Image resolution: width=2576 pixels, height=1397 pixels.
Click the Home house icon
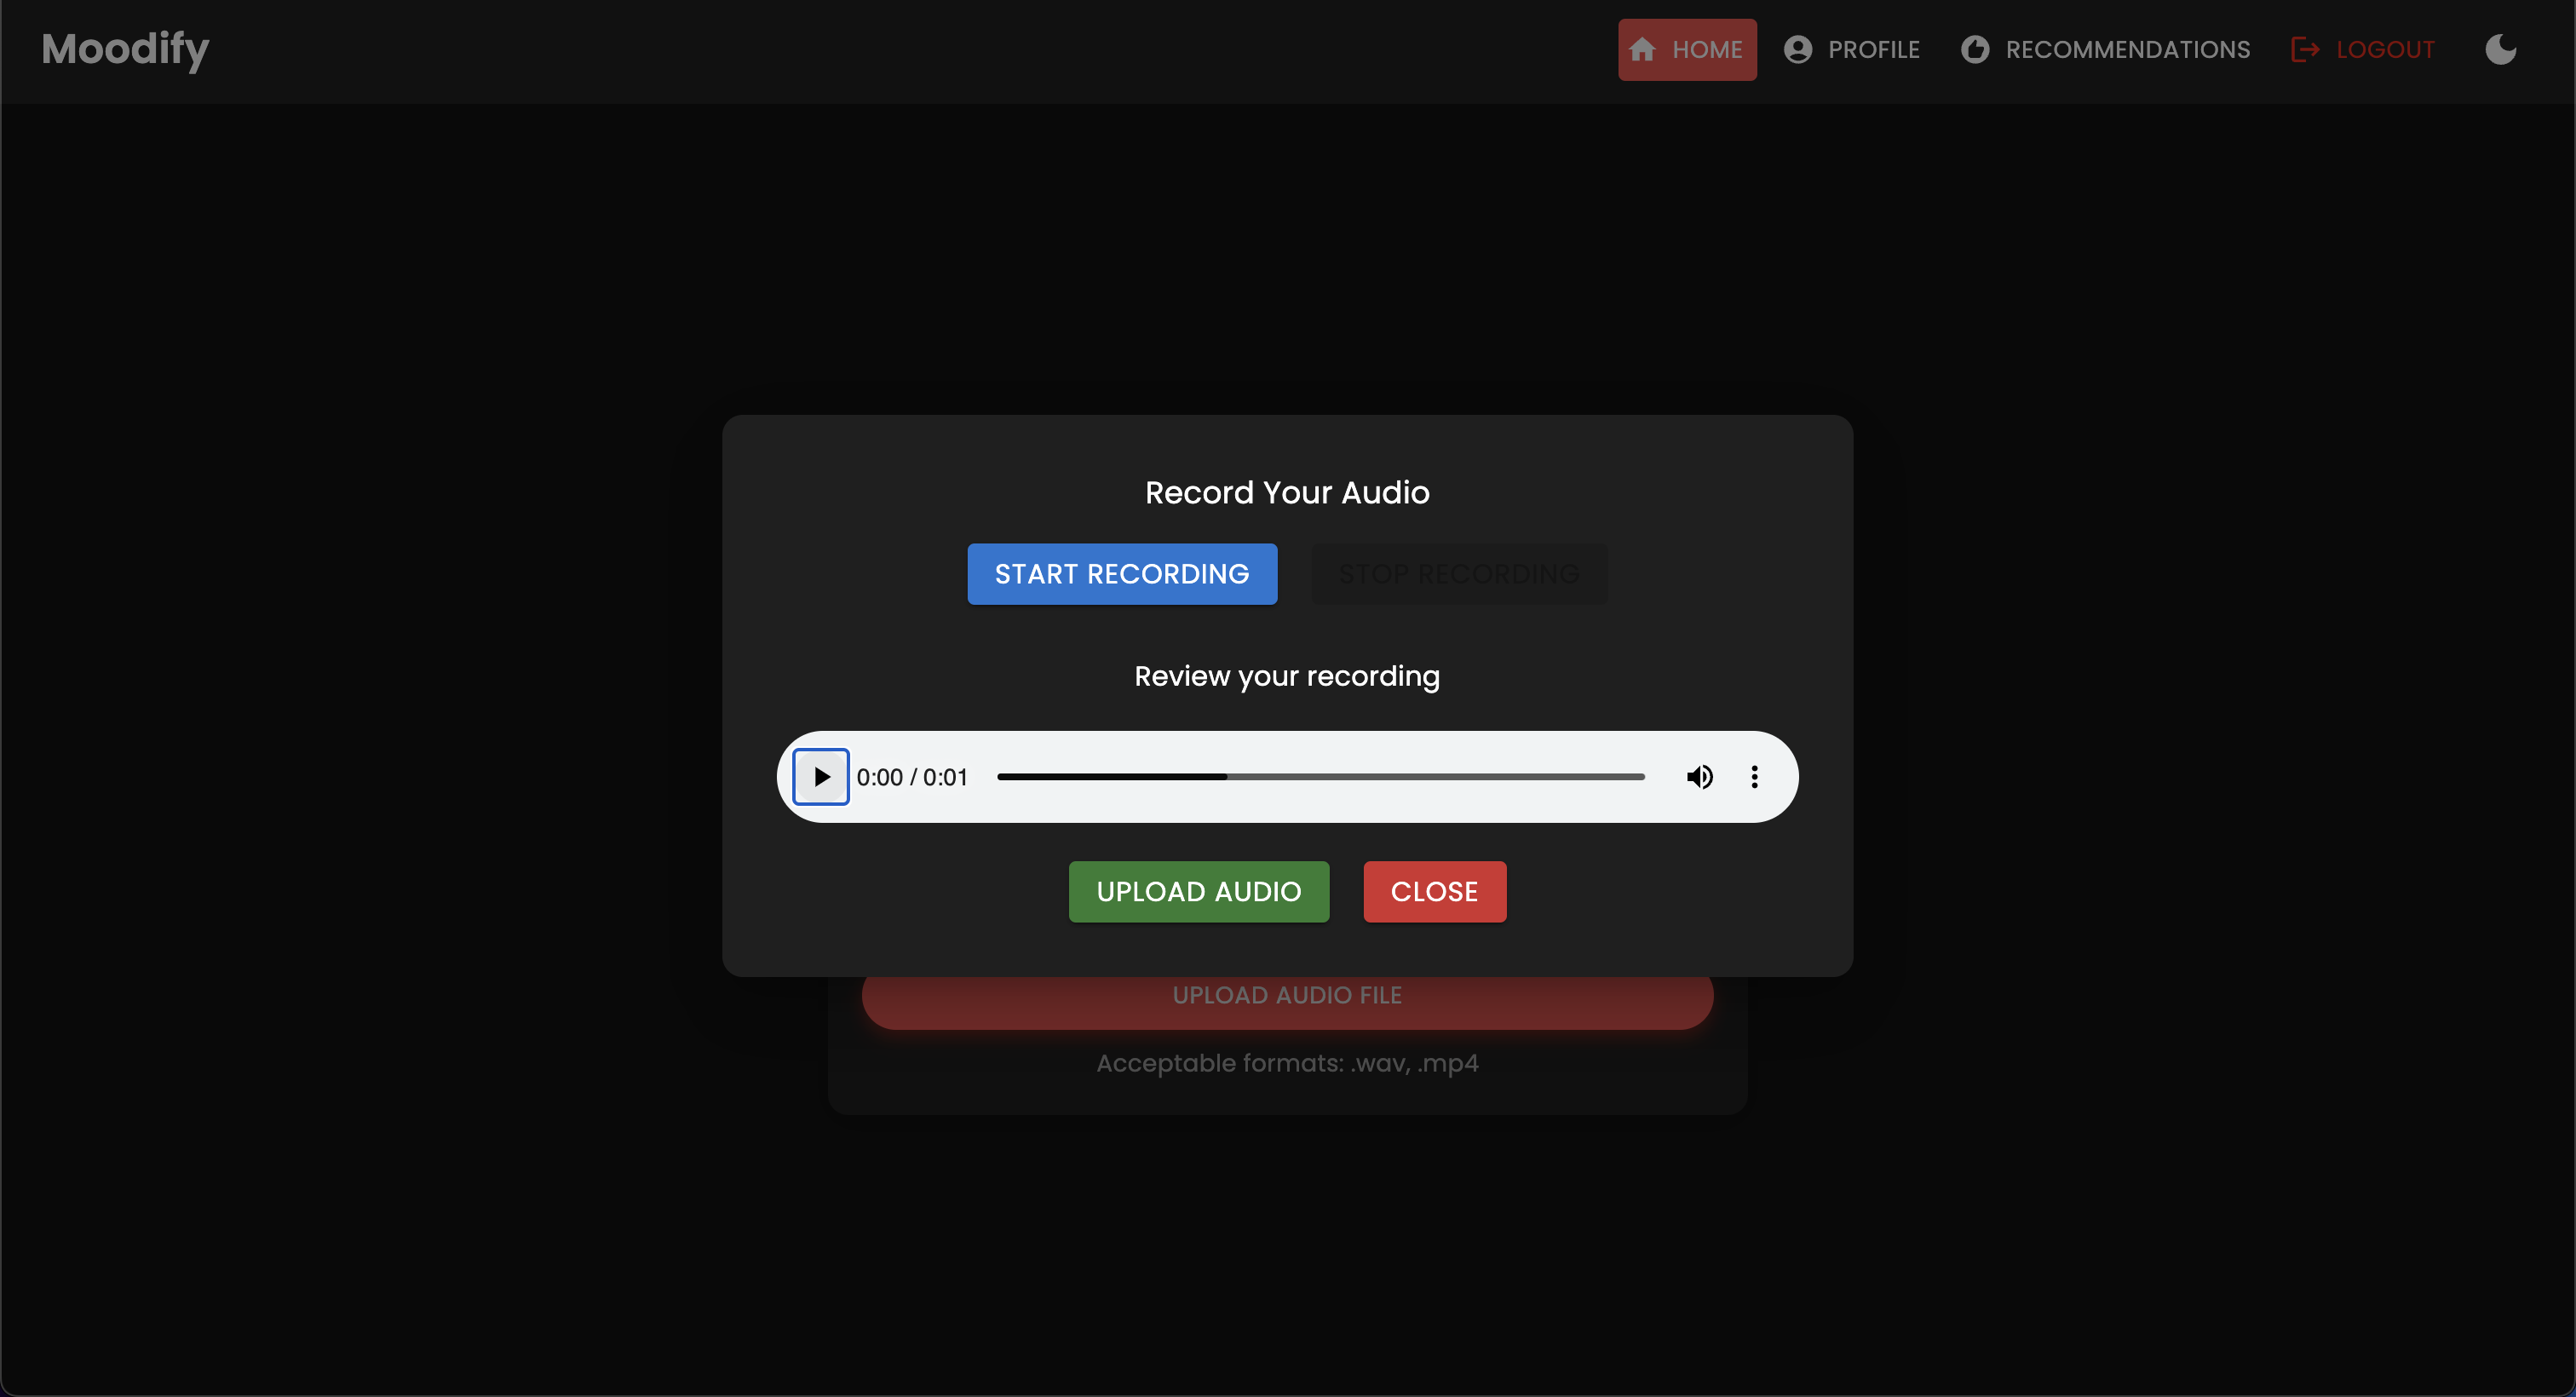[1642, 49]
